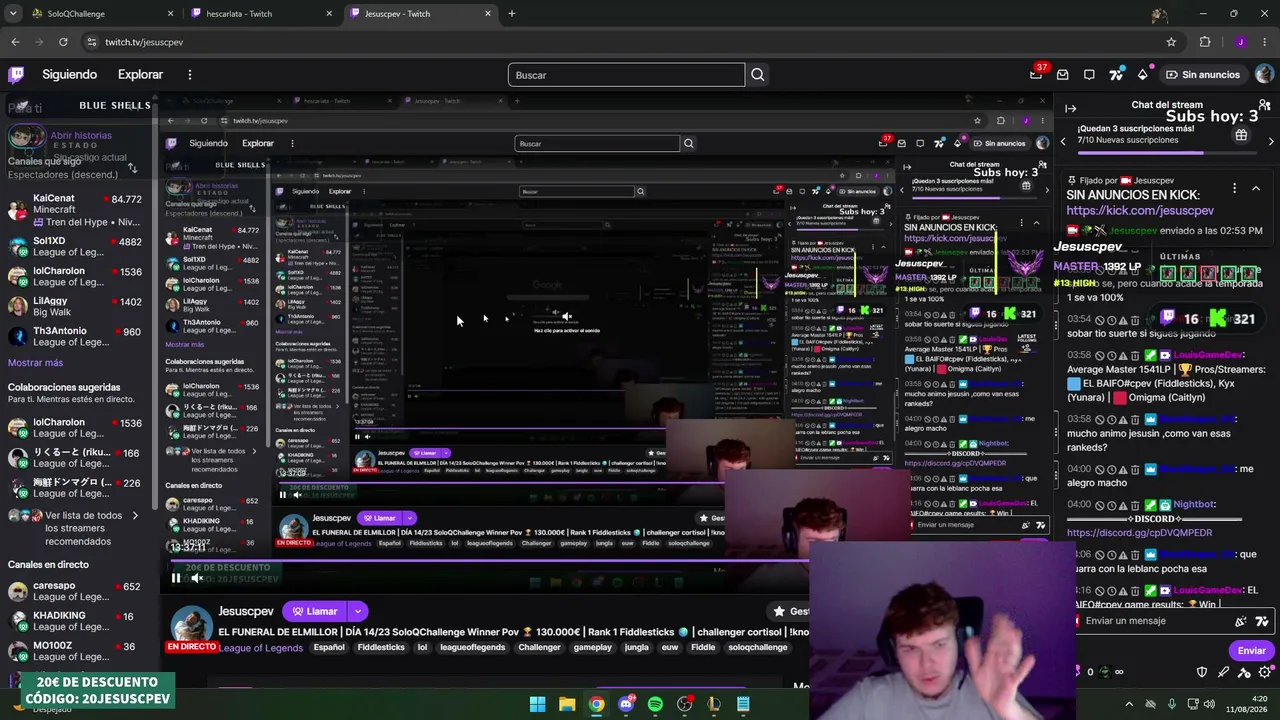
Task: Open caresapo channel under Canales en directo
Action: [75, 591]
